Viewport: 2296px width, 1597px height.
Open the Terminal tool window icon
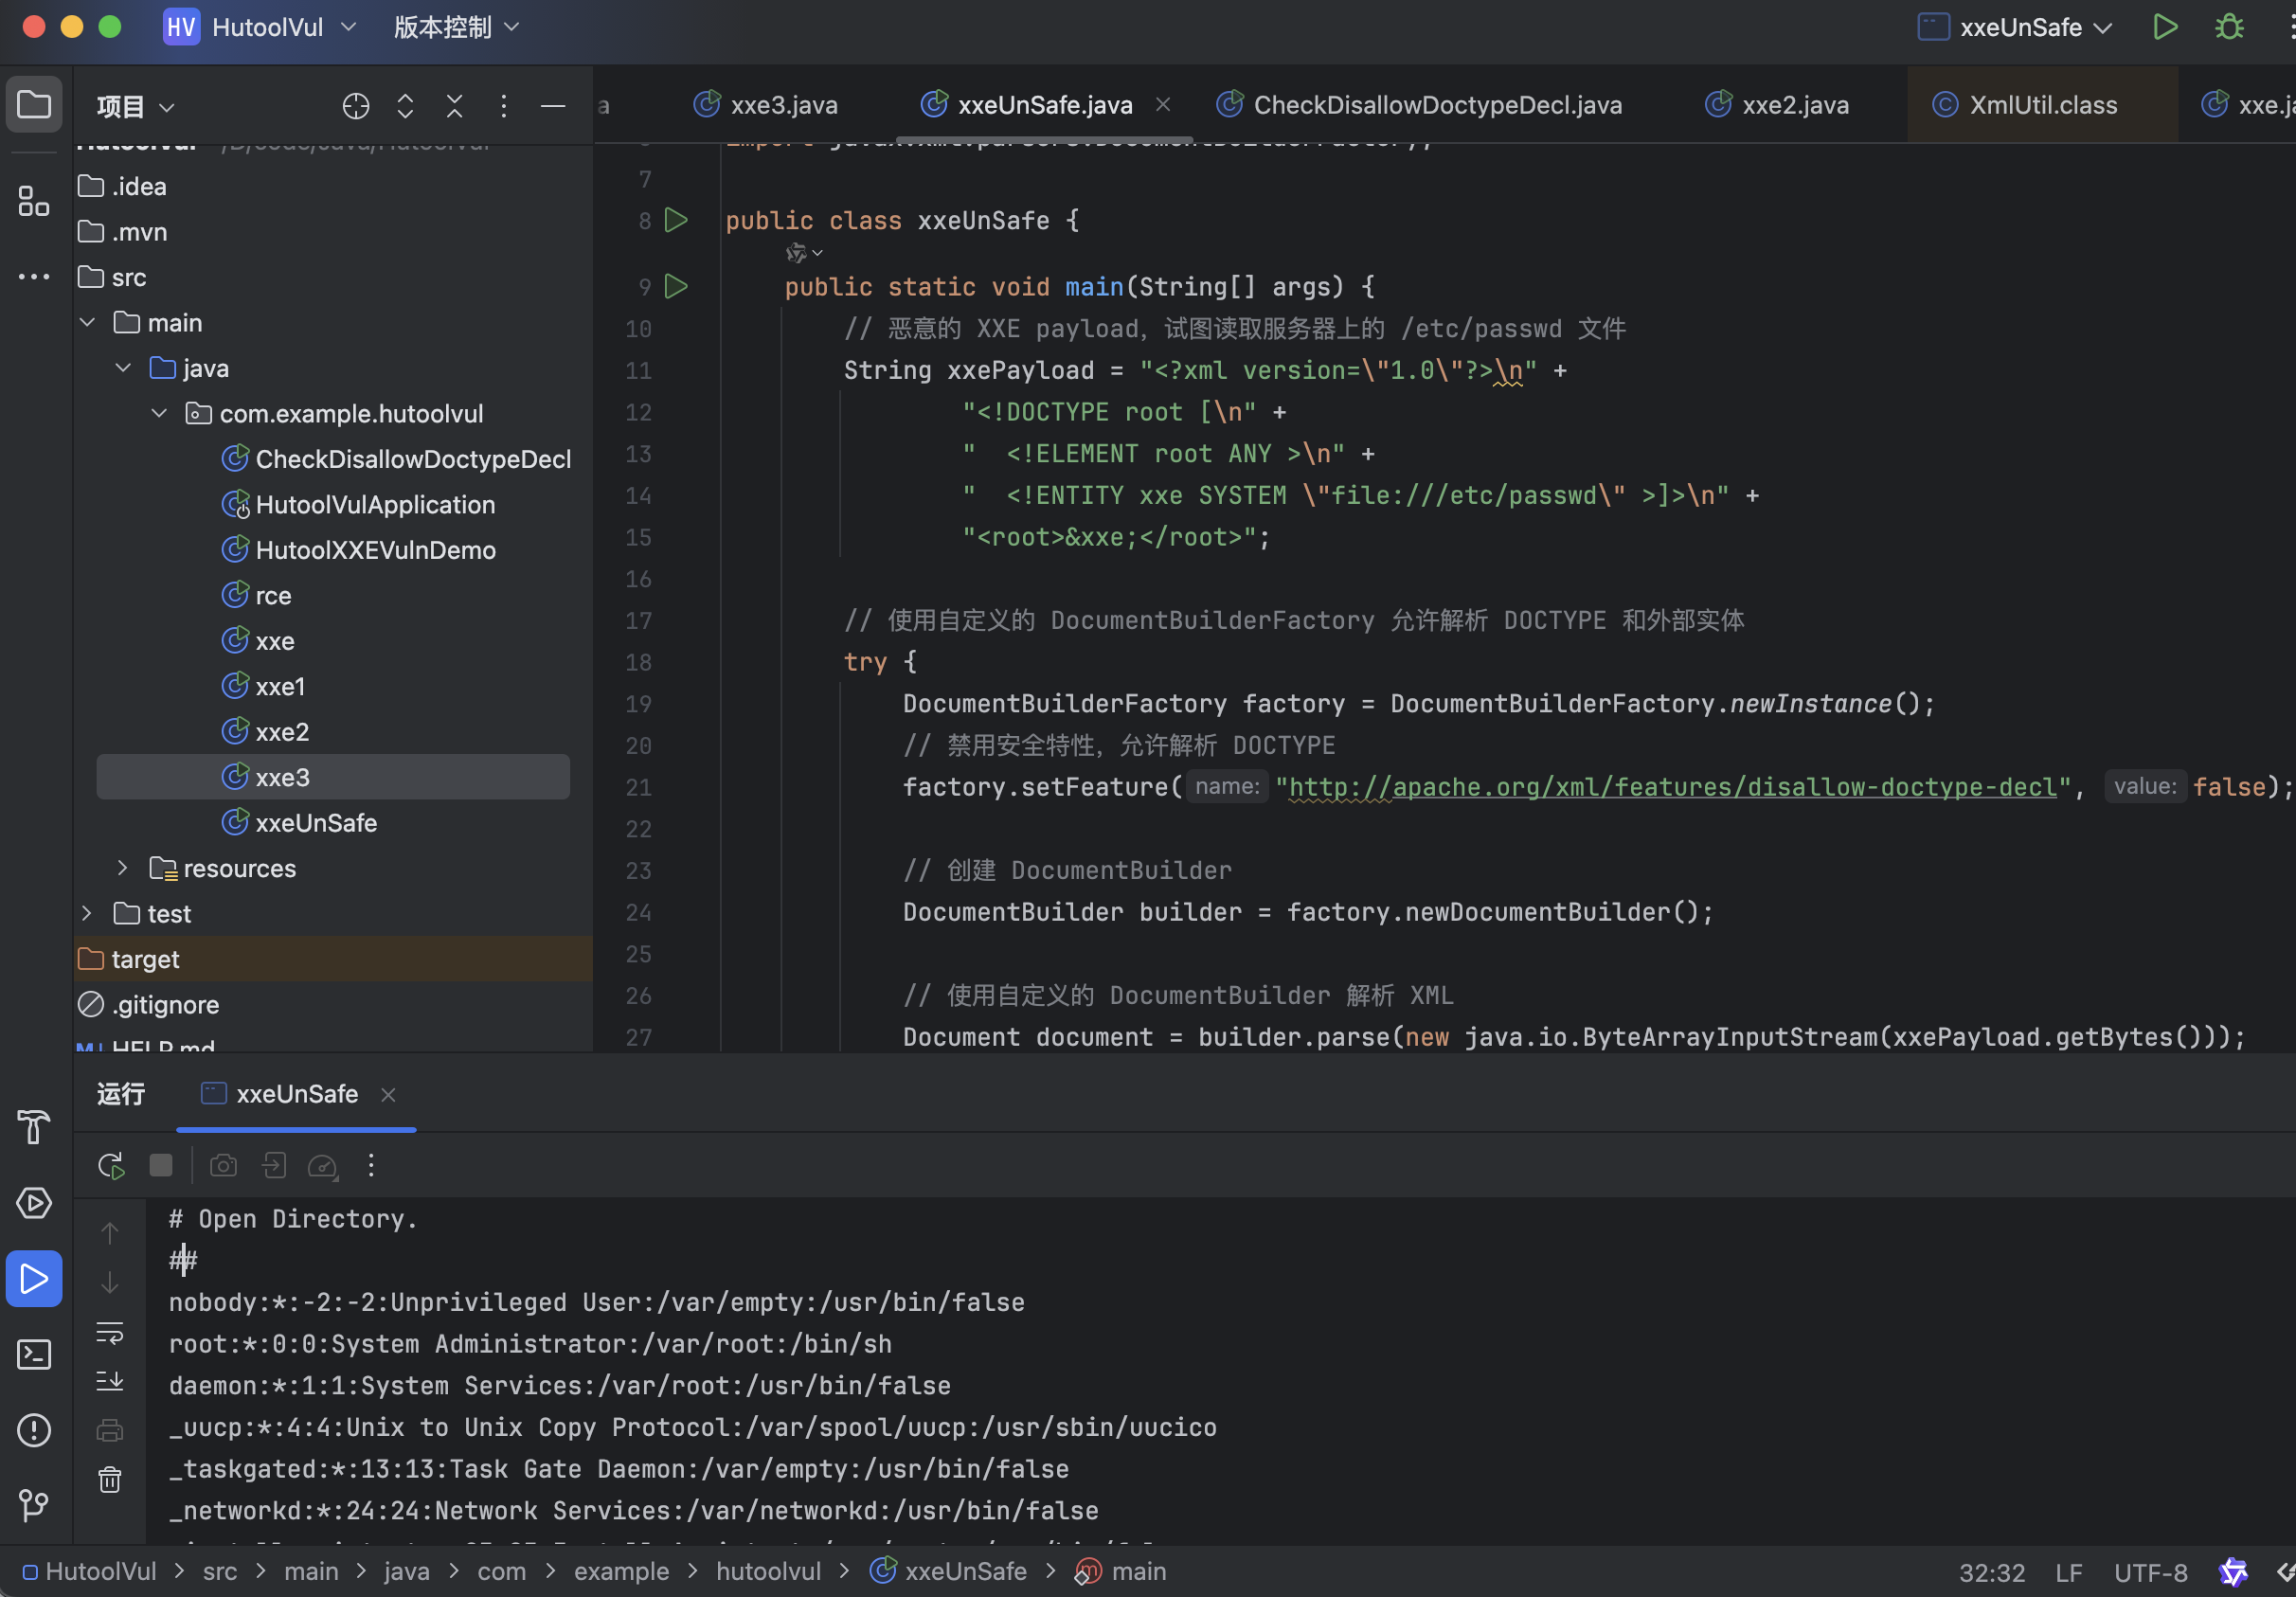tap(33, 1354)
